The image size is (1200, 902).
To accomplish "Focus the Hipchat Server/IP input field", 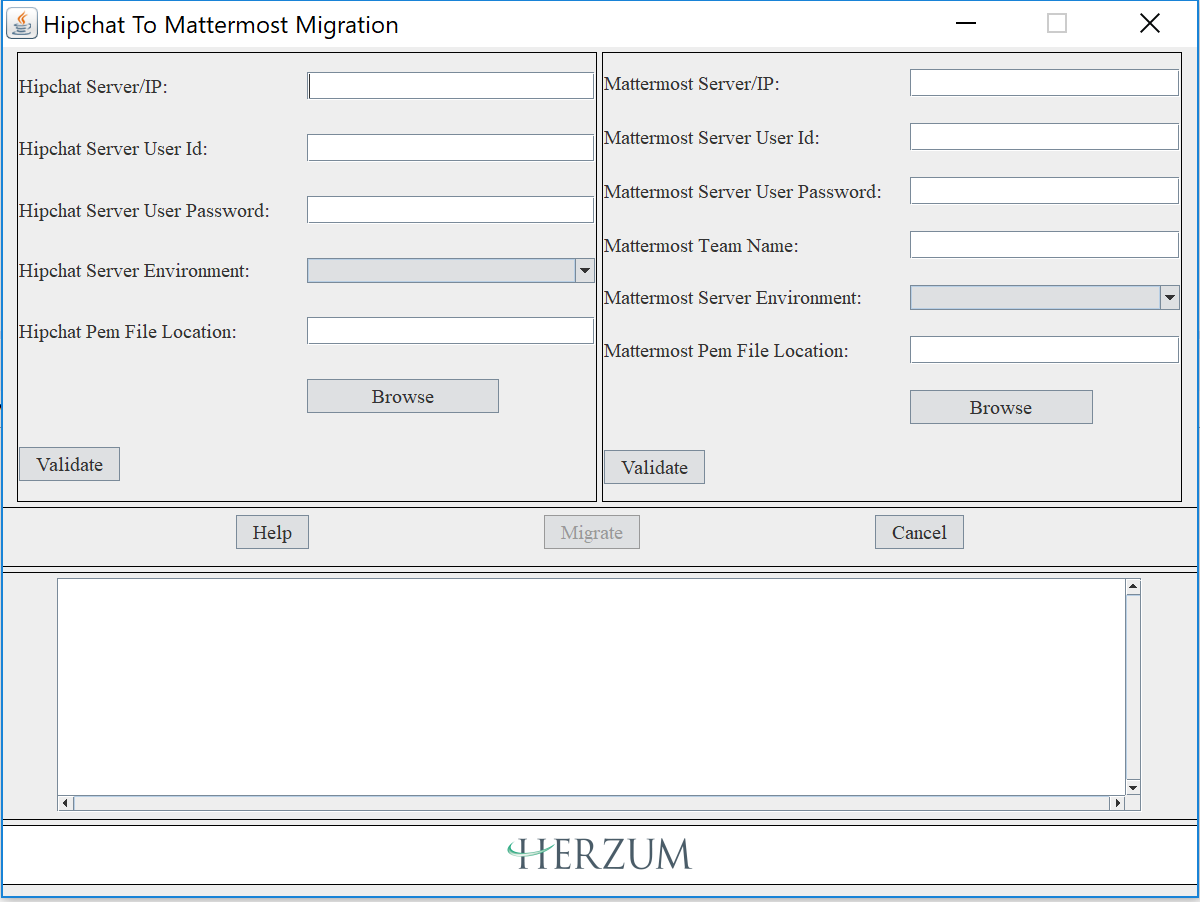I will click(450, 86).
